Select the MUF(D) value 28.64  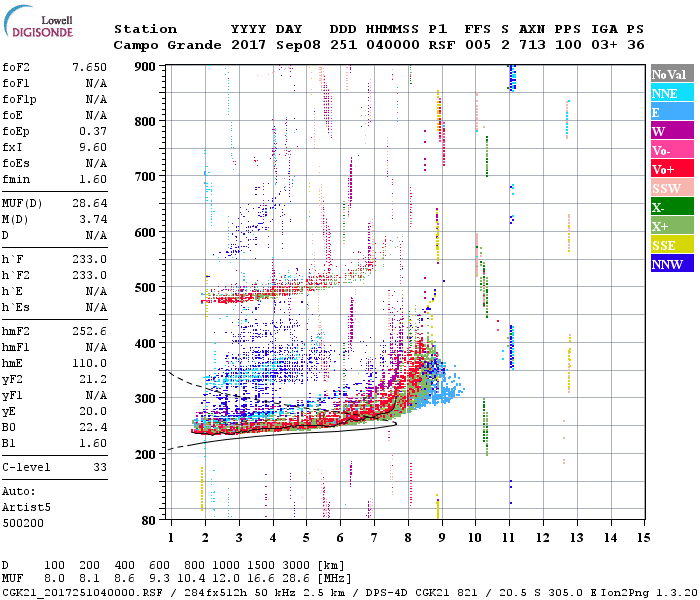click(x=89, y=203)
